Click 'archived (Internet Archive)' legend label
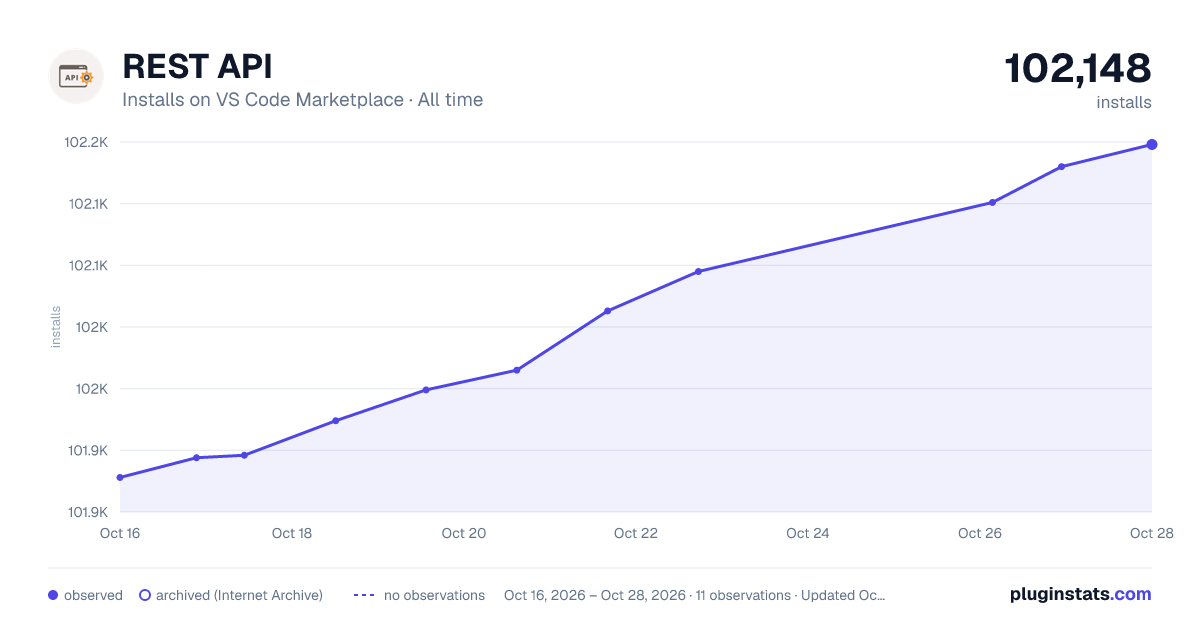1200x630 pixels. [239, 595]
